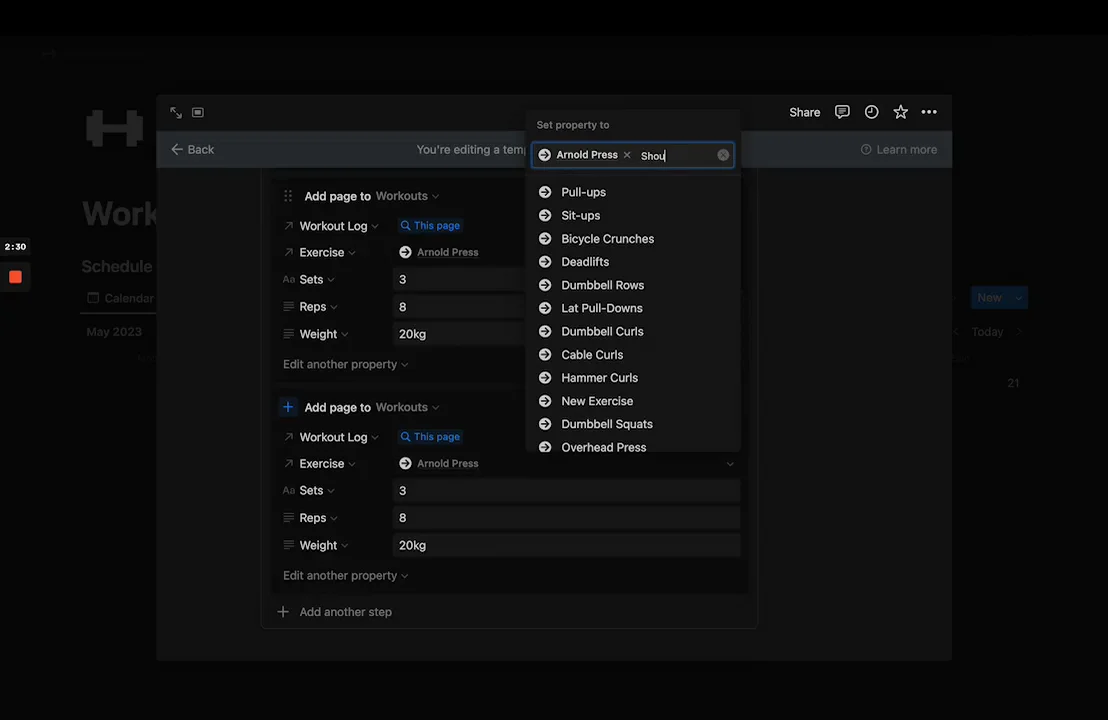Viewport: 1108px width, 720px height.
Task: Click the Pull-ups page icon
Action: [x=545, y=192]
